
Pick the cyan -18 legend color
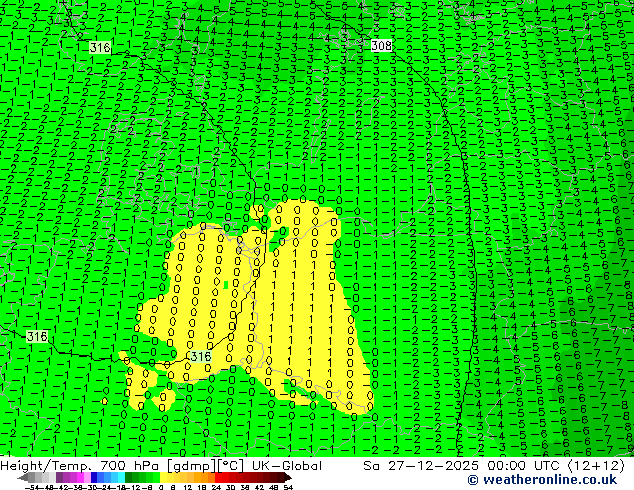tap(122, 478)
